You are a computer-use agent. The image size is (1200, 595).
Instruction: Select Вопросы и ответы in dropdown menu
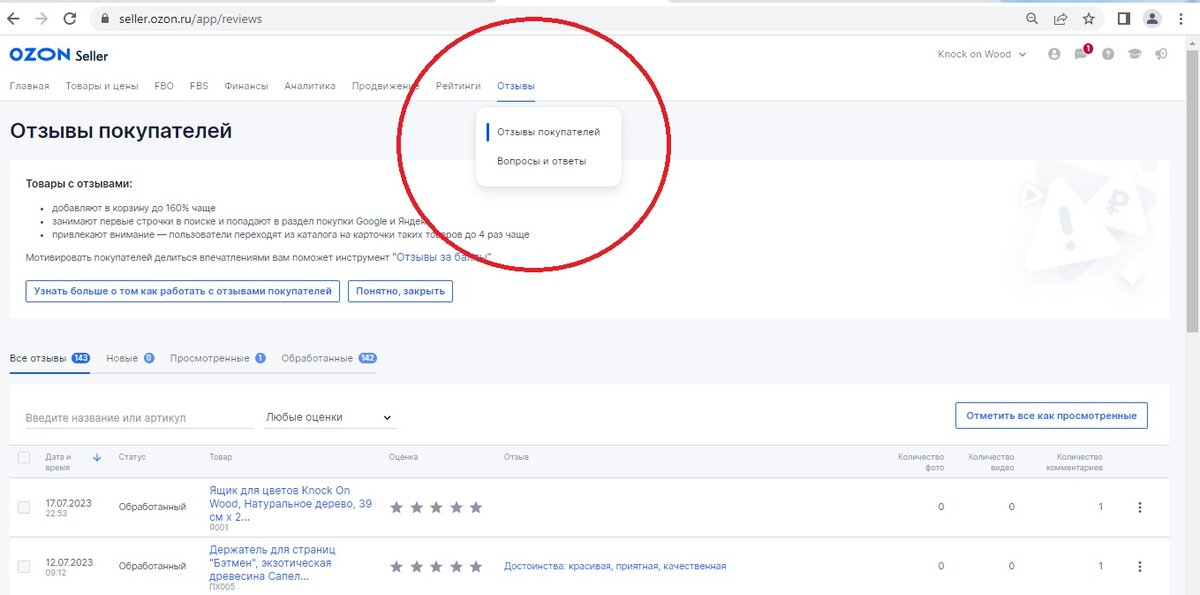pos(541,161)
